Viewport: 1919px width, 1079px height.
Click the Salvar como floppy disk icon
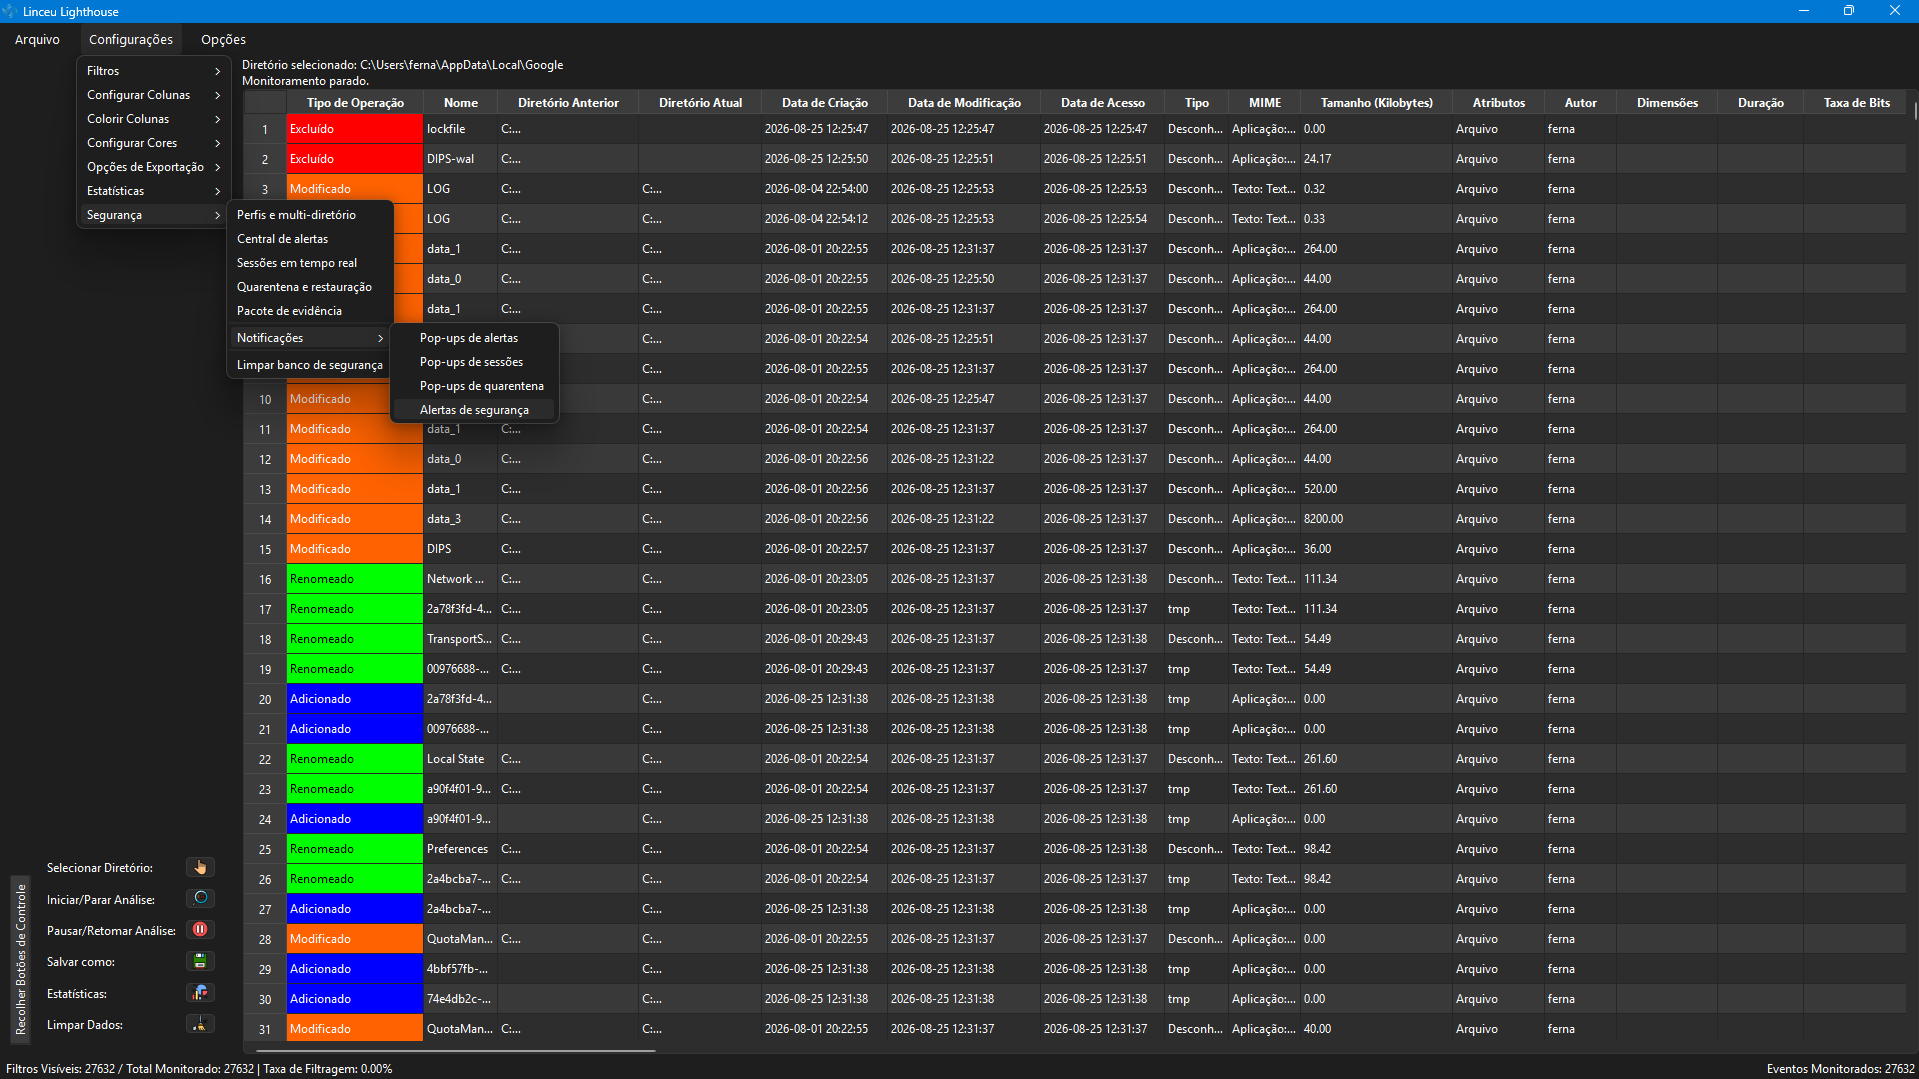click(200, 961)
